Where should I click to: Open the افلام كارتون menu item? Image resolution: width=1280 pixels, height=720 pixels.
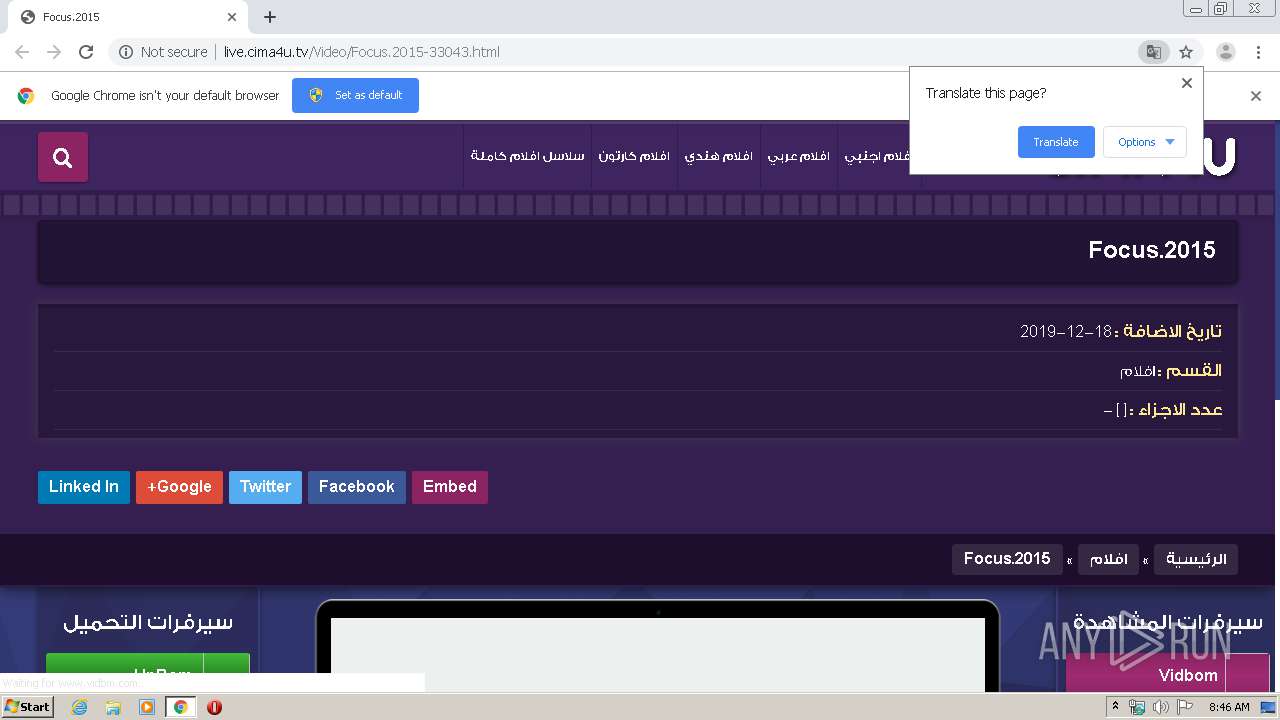click(x=634, y=156)
